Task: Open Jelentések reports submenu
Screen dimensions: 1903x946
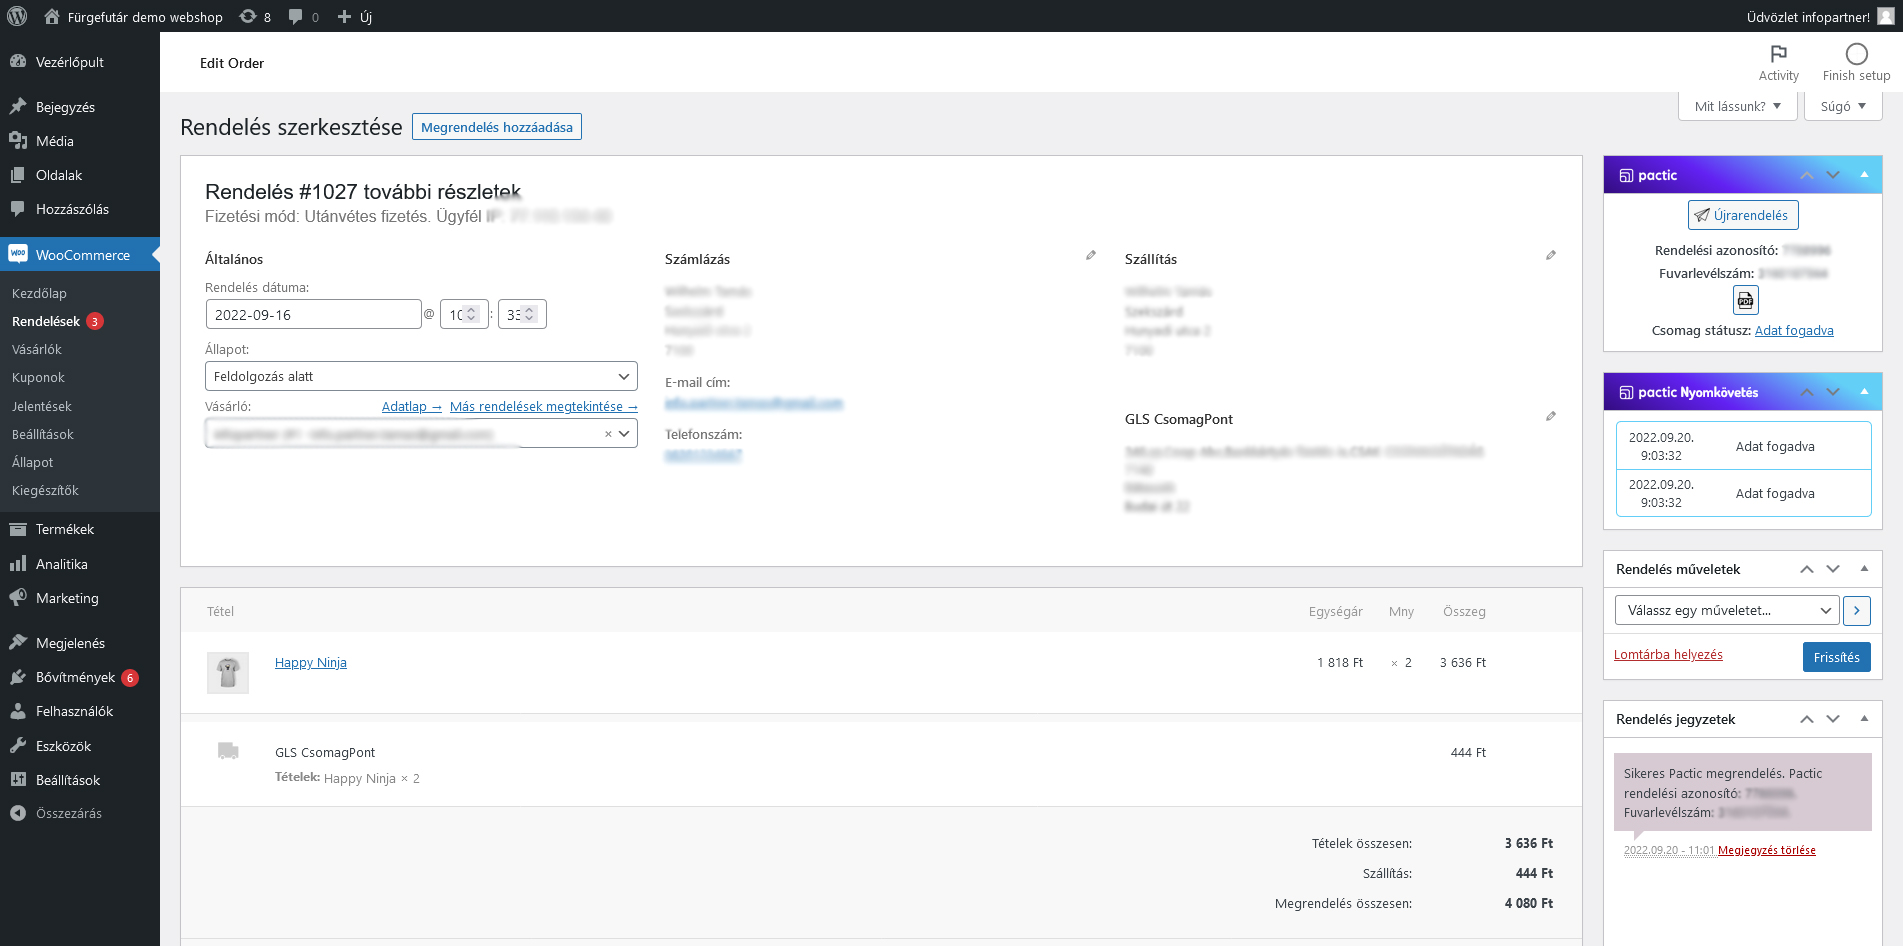Action: (42, 406)
